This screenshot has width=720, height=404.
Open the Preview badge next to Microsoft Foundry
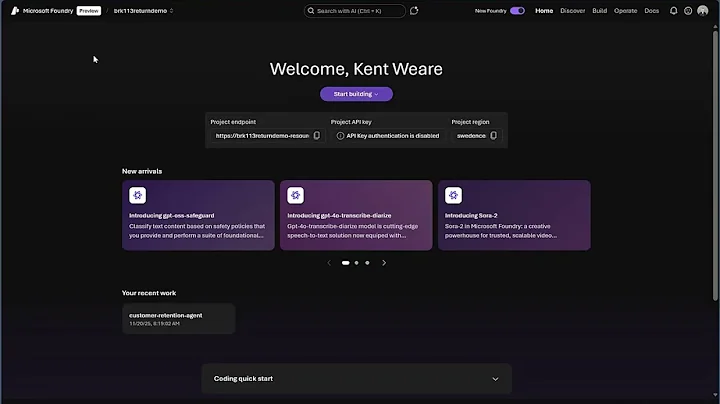[89, 11]
